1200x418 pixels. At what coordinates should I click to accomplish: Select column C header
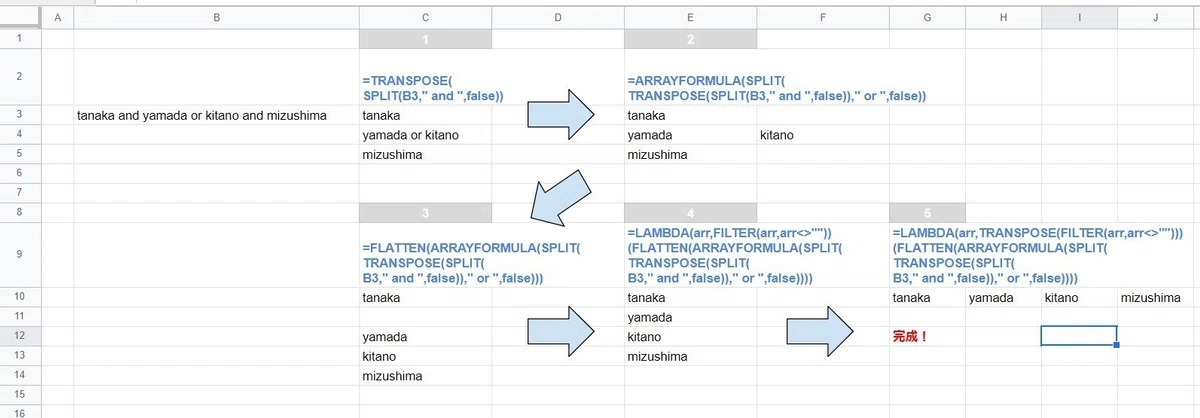tap(425, 18)
